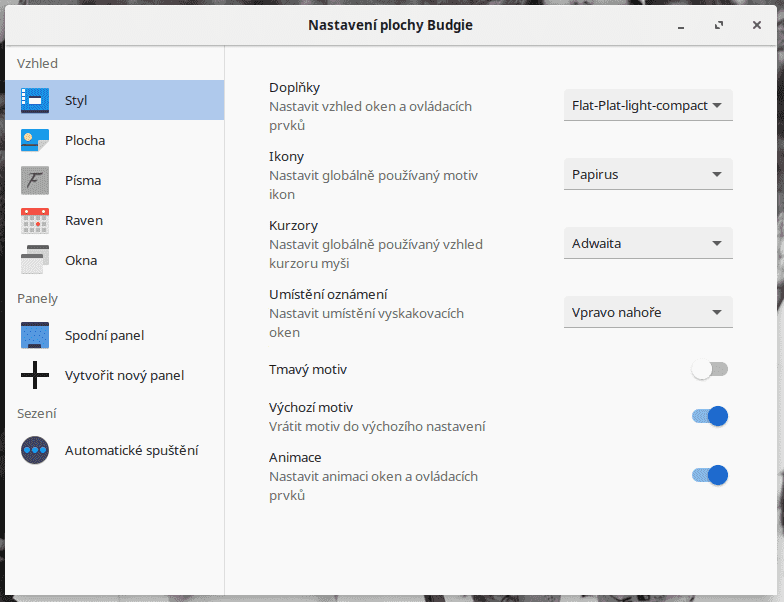Click the Spodní panel icon

pyautogui.click(x=35, y=335)
